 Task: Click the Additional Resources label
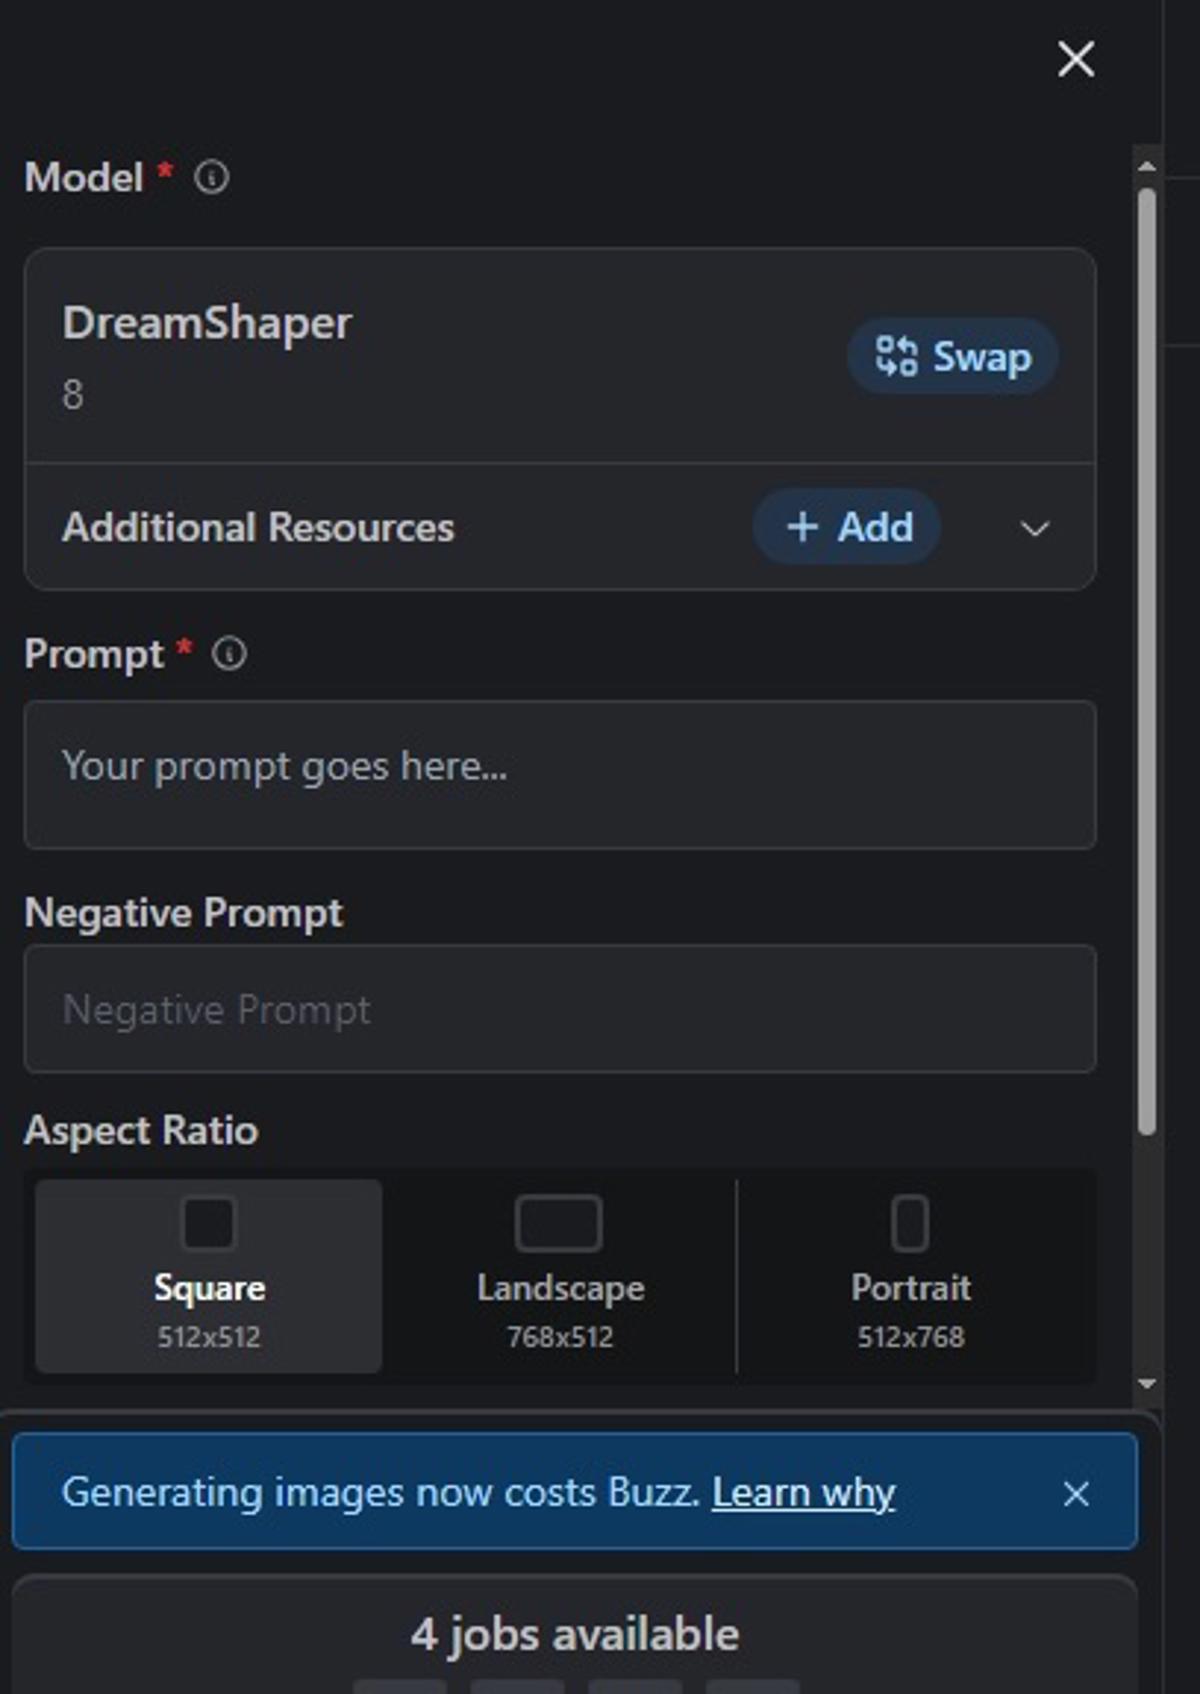(x=258, y=527)
